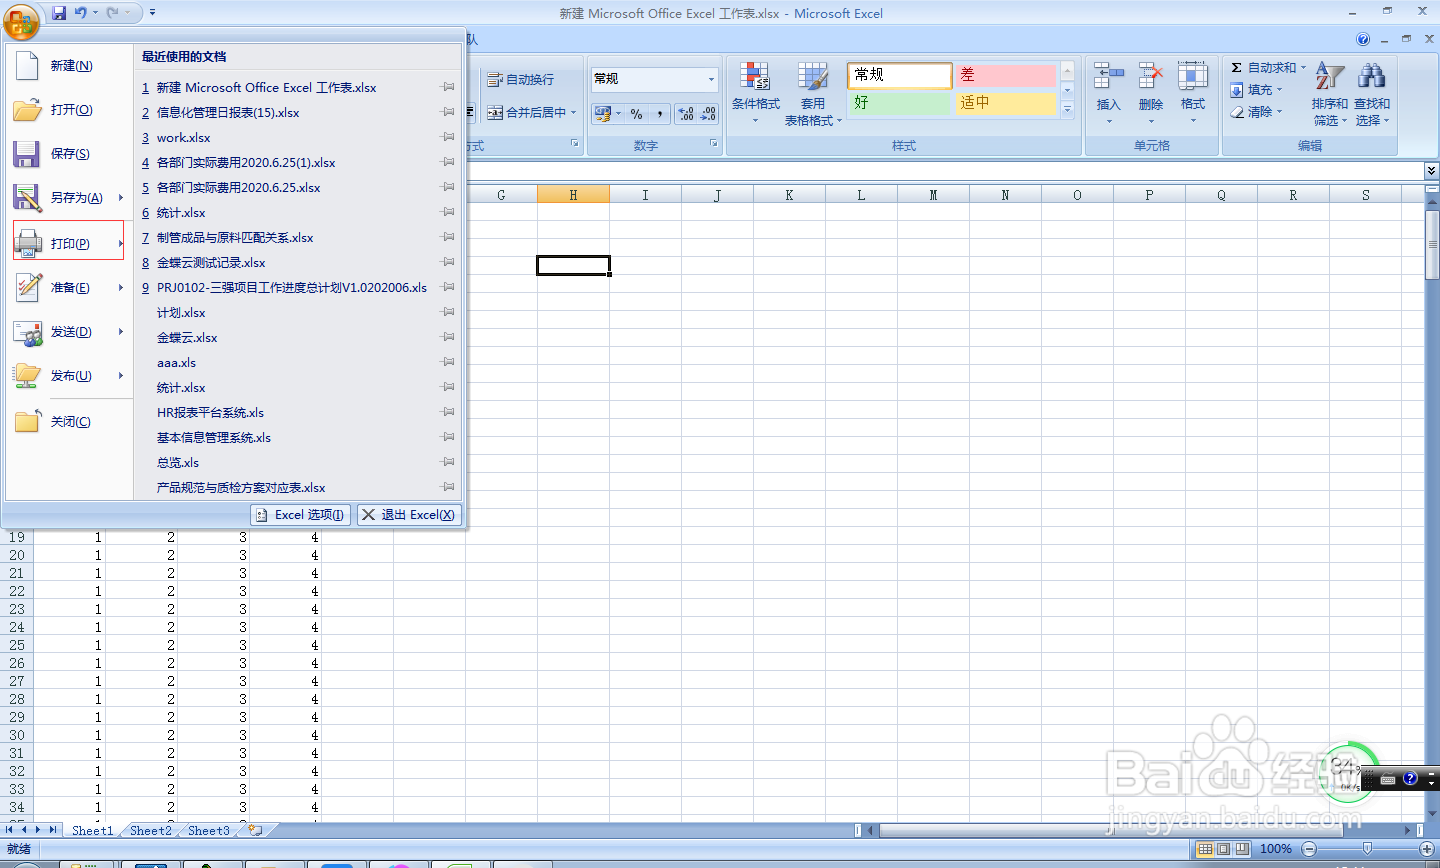Pin 计划.xlsx in recent documents
Viewport: 1440px width, 868px height.
pos(448,312)
